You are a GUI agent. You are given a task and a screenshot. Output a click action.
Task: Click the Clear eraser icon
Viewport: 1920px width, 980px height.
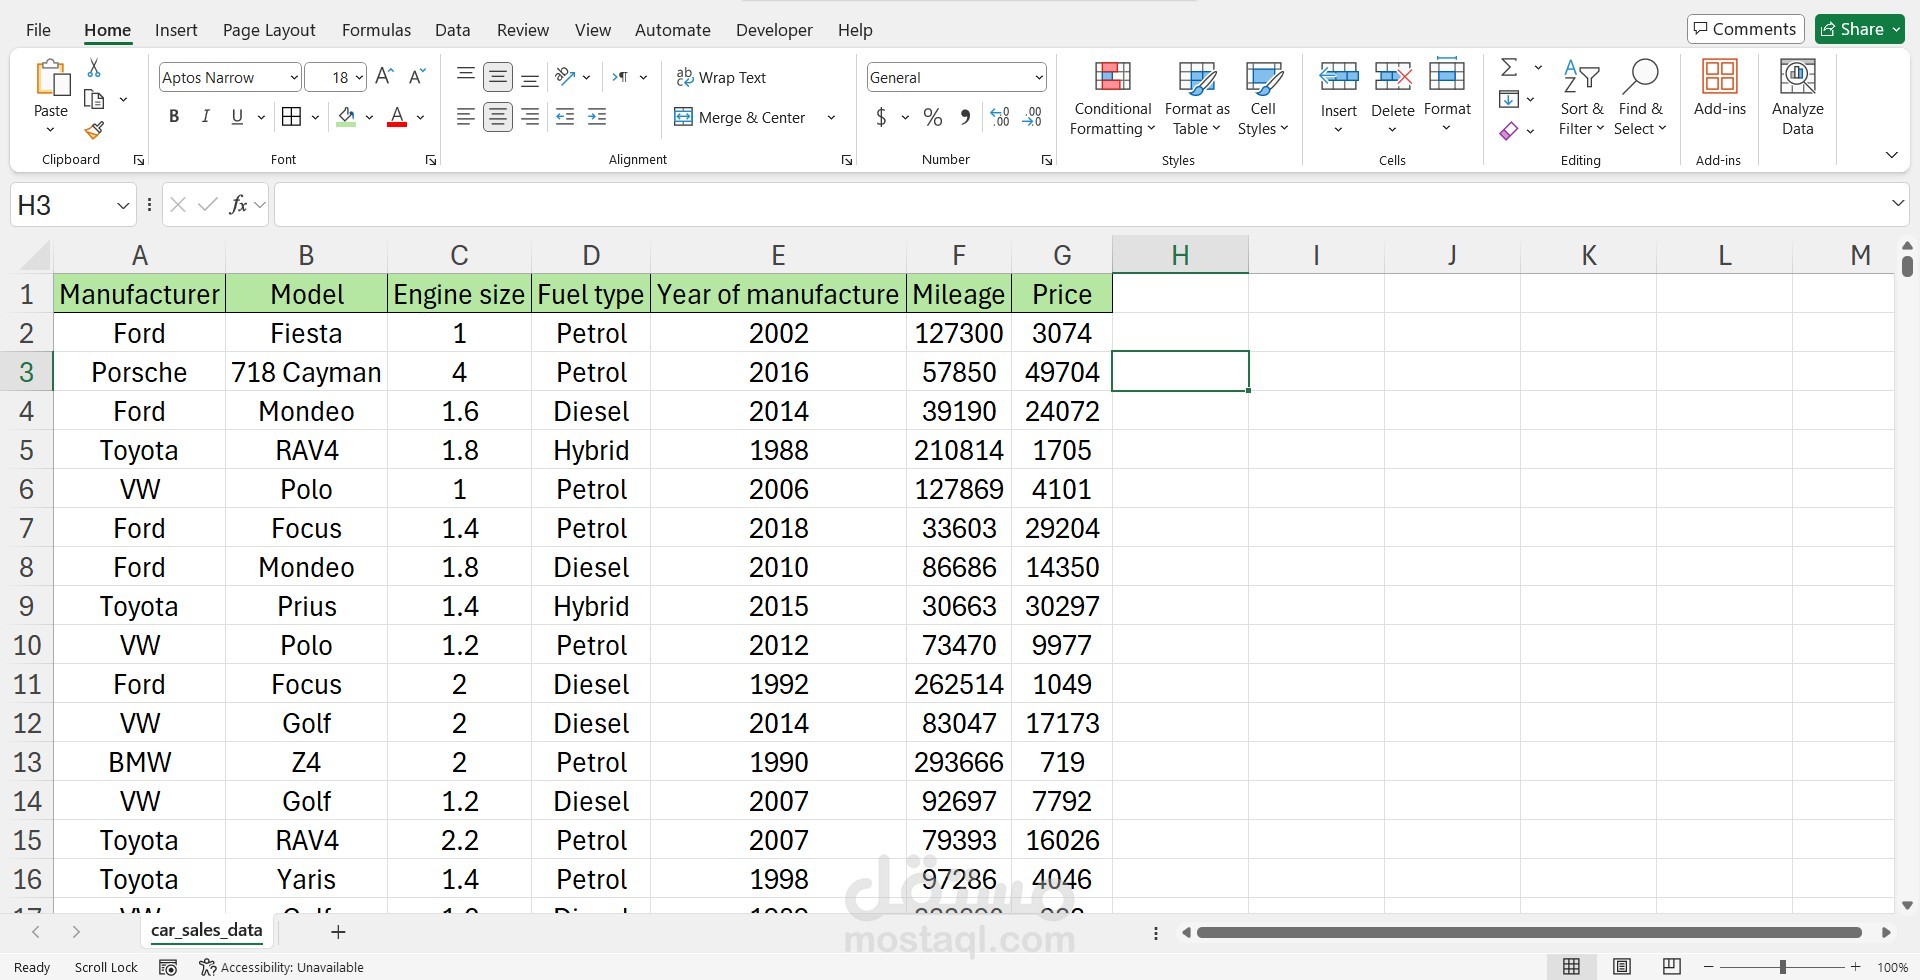click(x=1509, y=130)
